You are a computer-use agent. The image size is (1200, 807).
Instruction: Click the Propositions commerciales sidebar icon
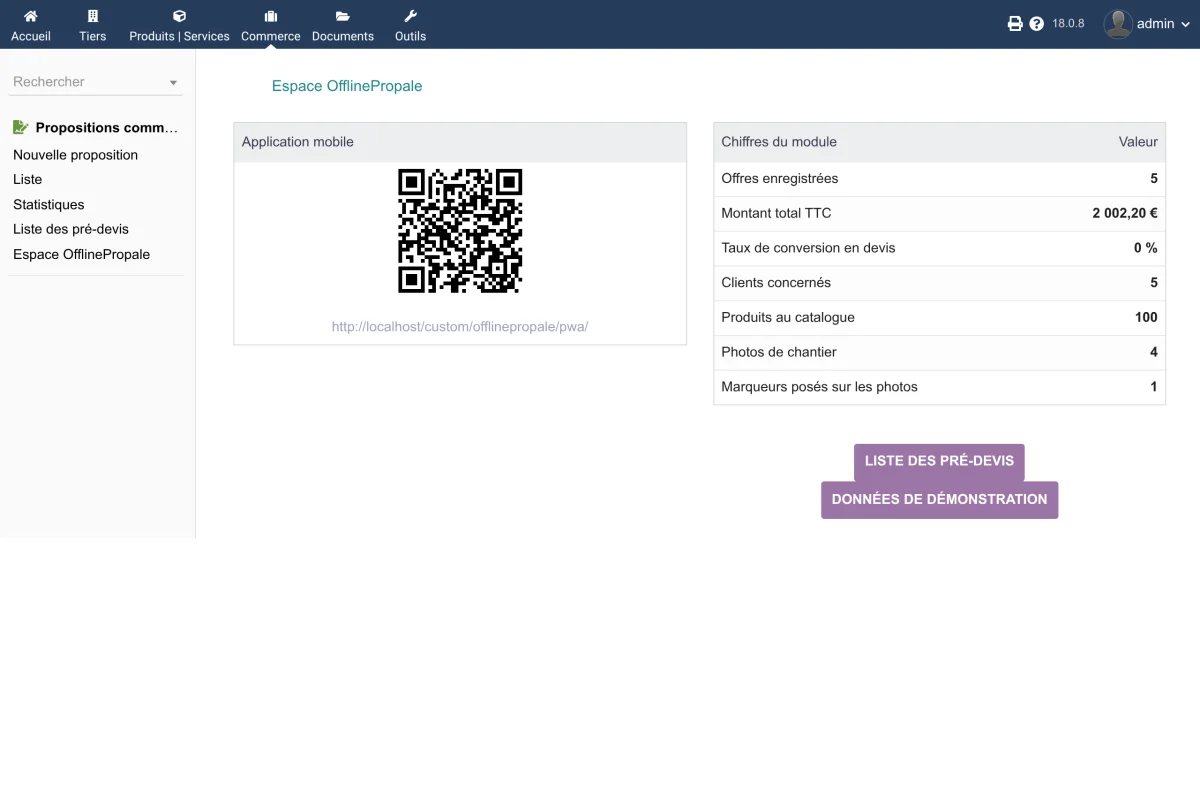[x=21, y=127]
